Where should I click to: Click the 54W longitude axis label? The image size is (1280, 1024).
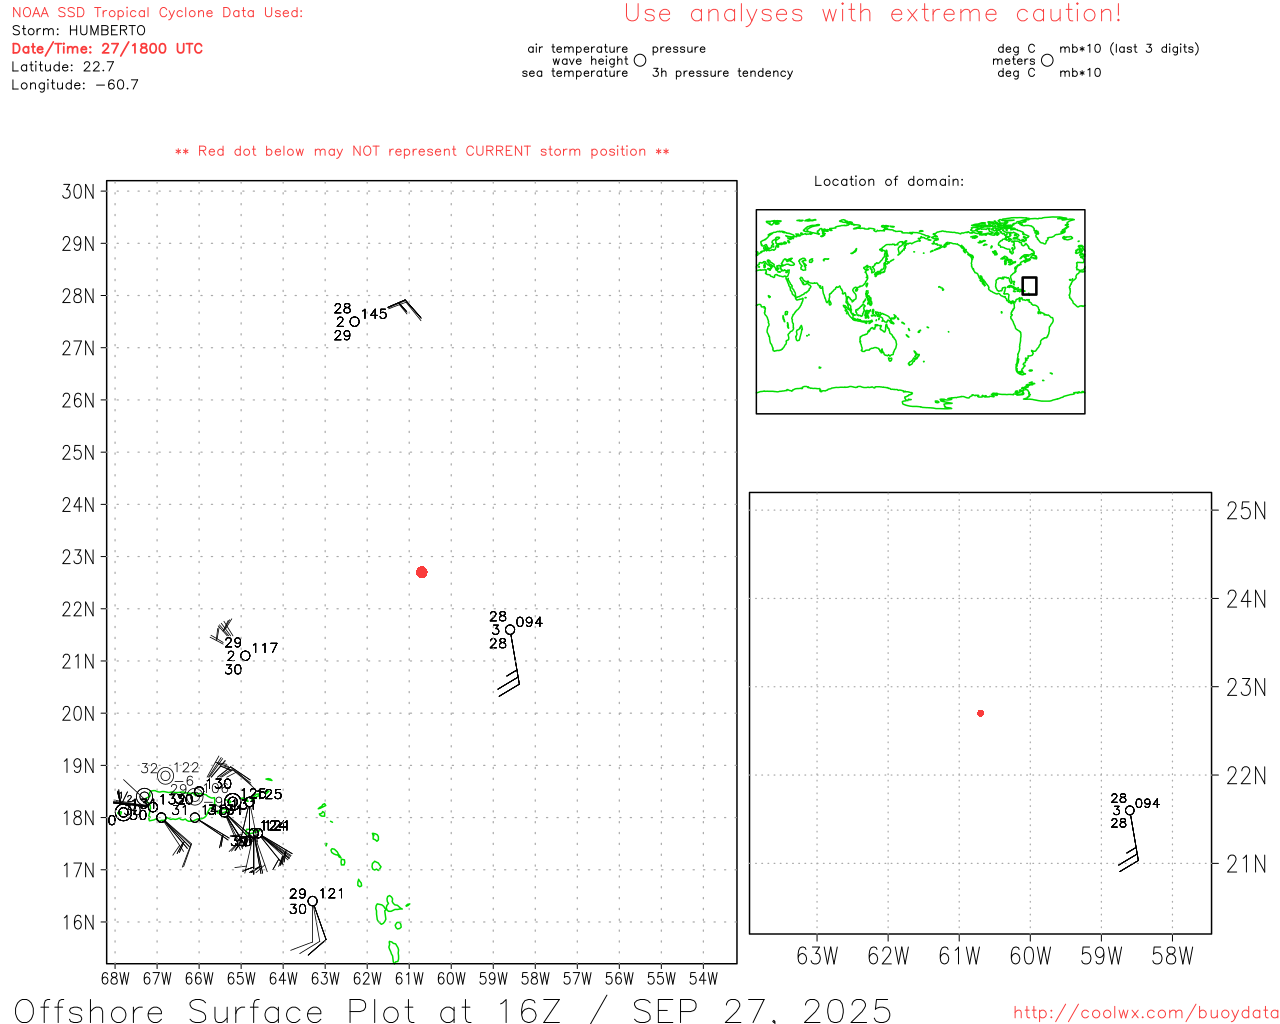click(x=703, y=979)
